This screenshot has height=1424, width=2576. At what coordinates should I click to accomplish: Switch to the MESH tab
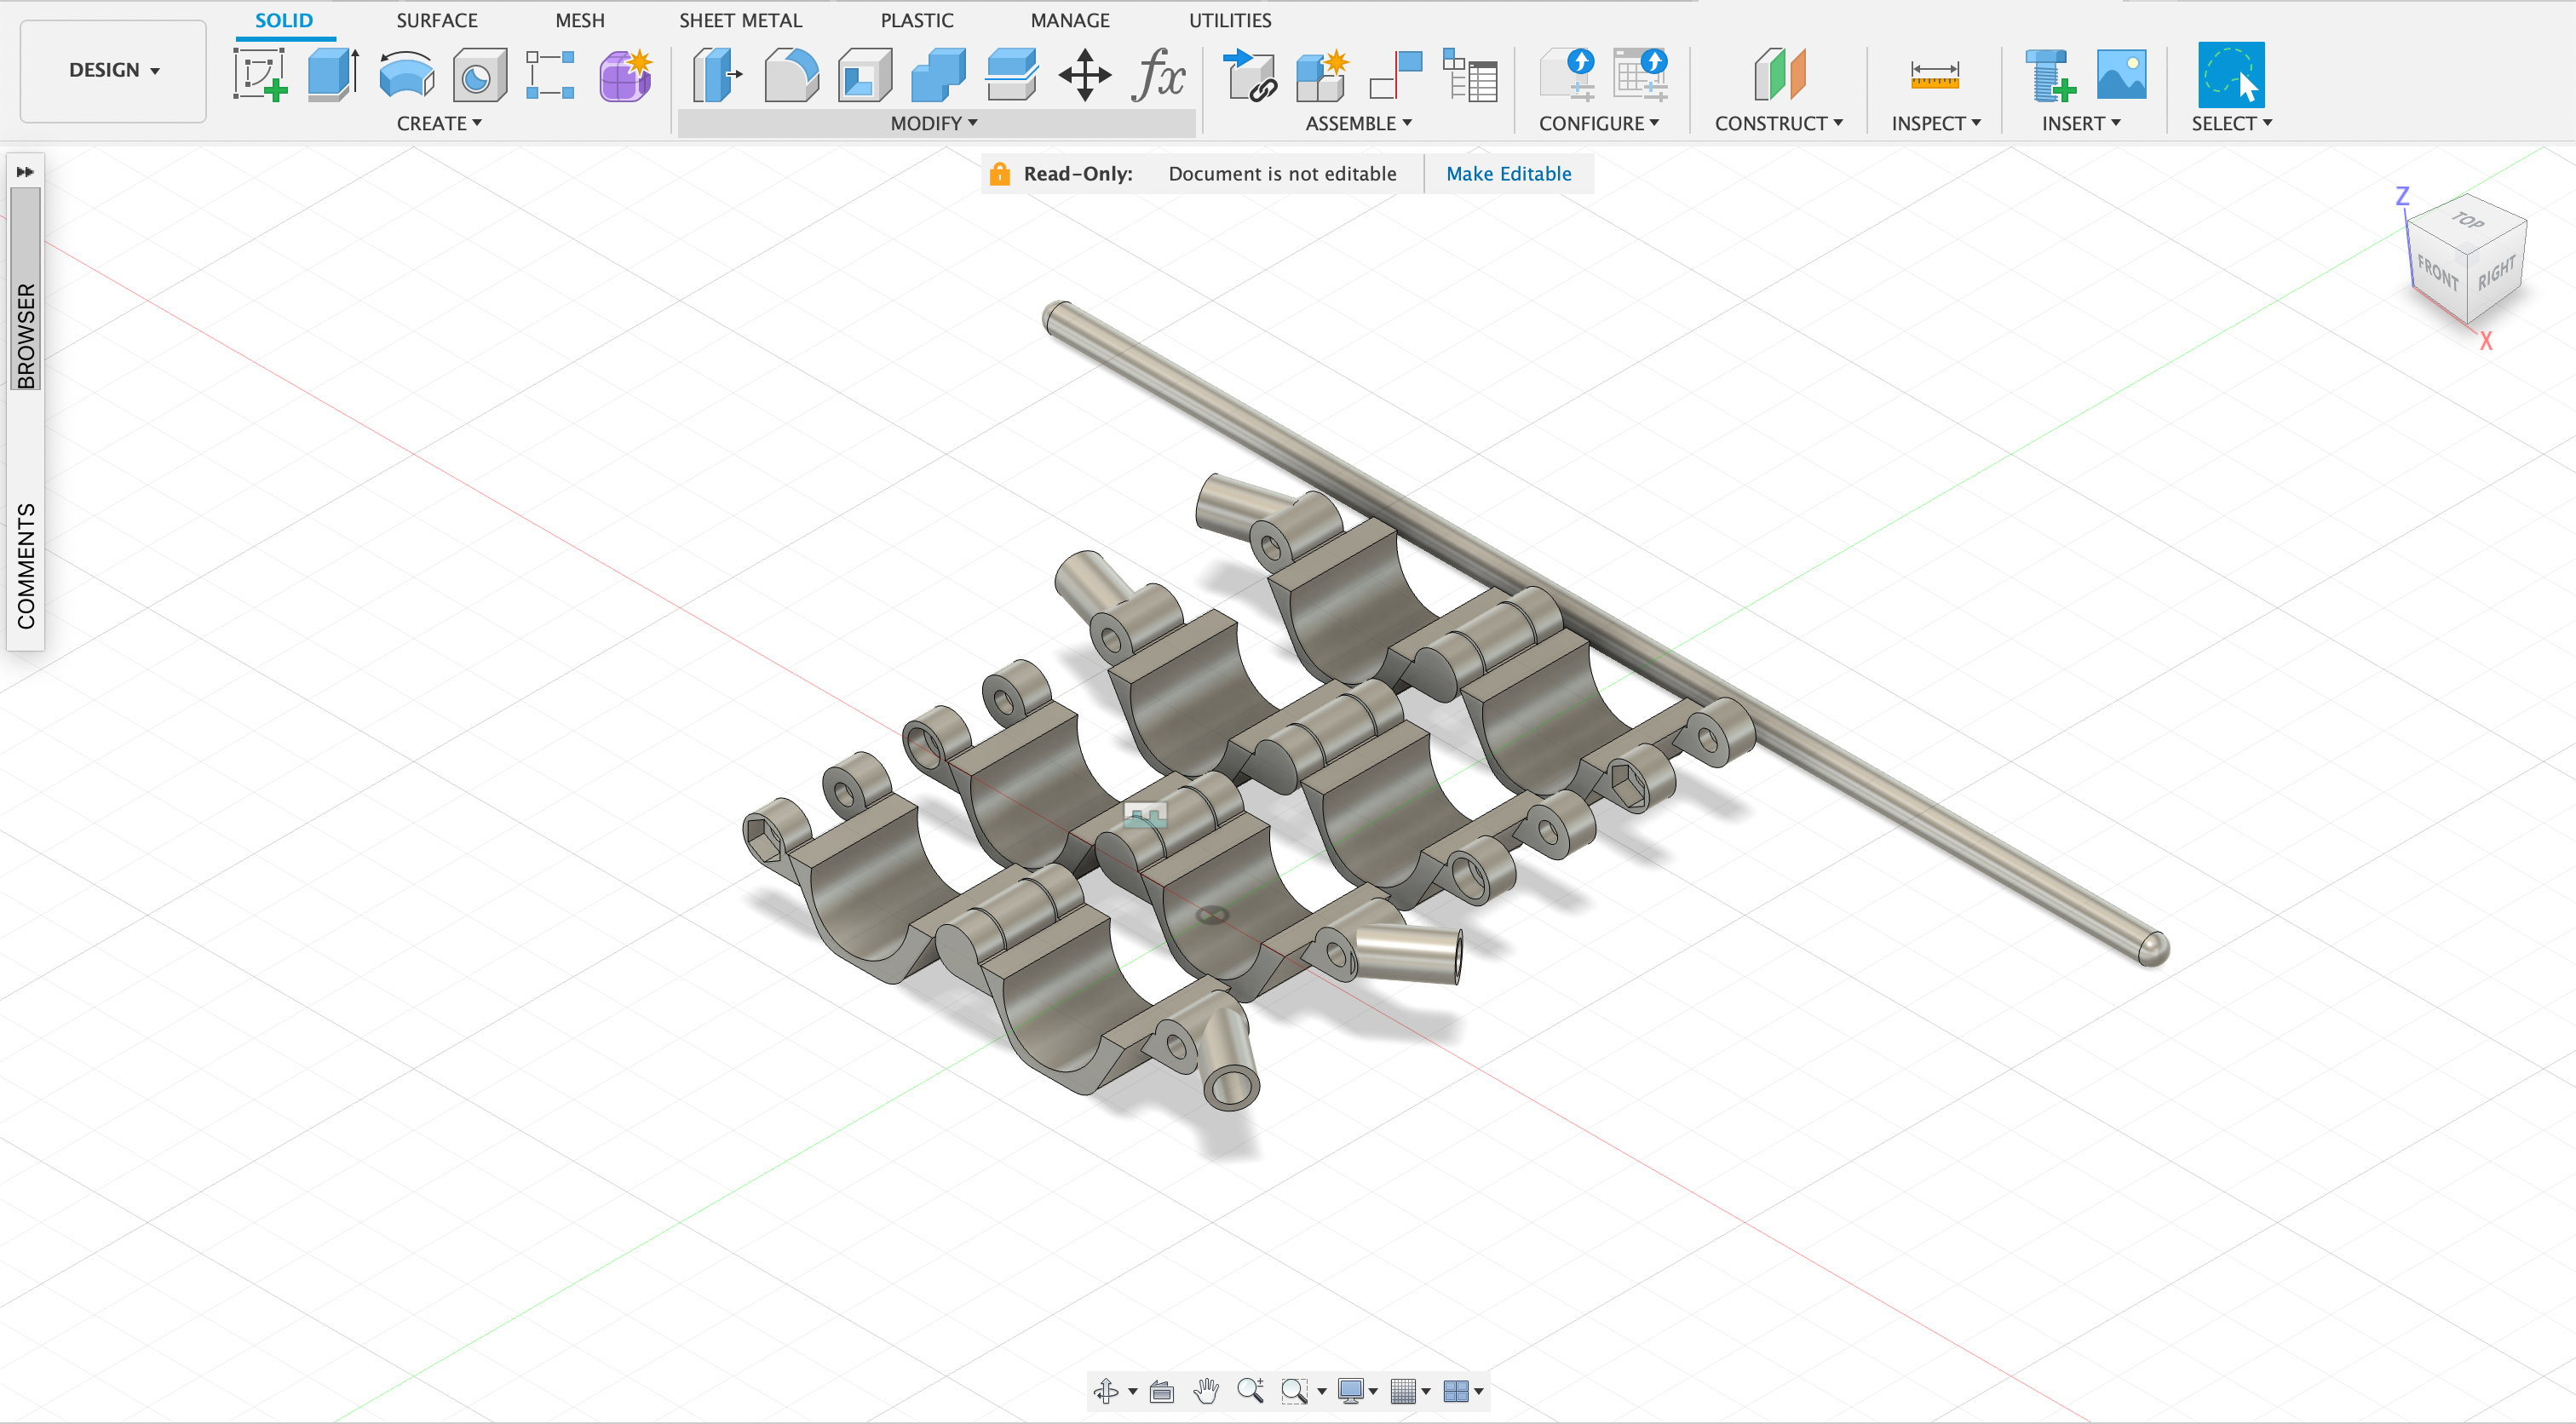click(x=580, y=20)
